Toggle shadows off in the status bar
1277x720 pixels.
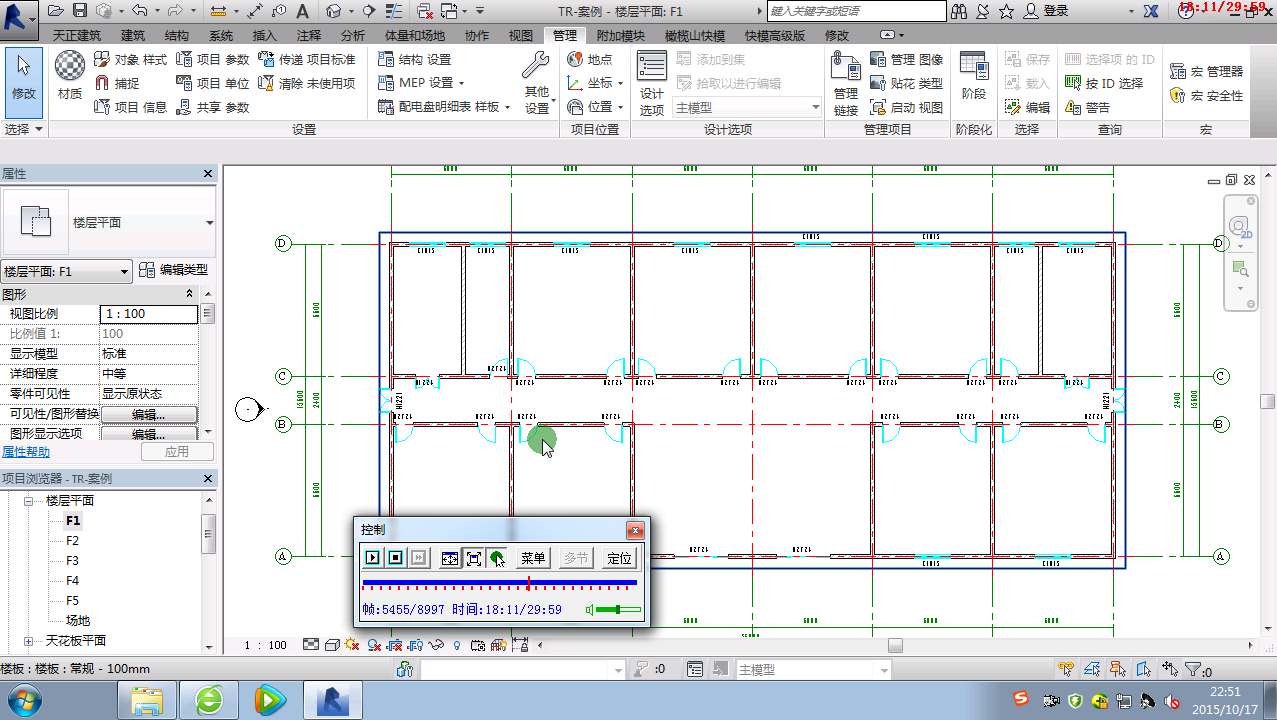pos(353,646)
